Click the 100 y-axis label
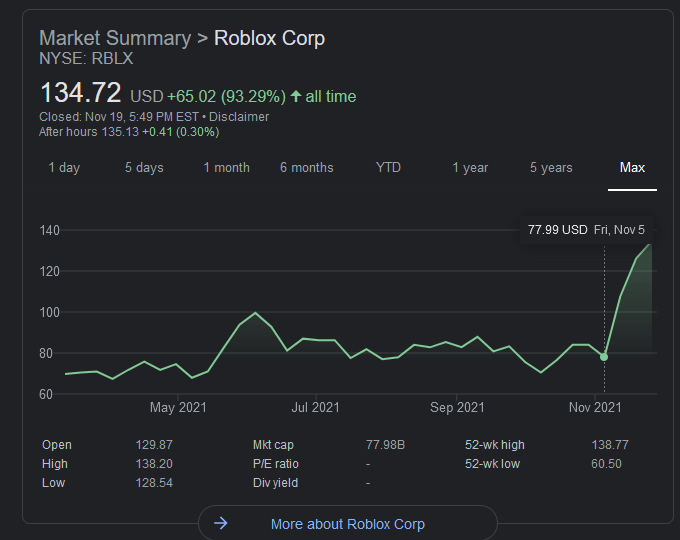 click(x=49, y=312)
